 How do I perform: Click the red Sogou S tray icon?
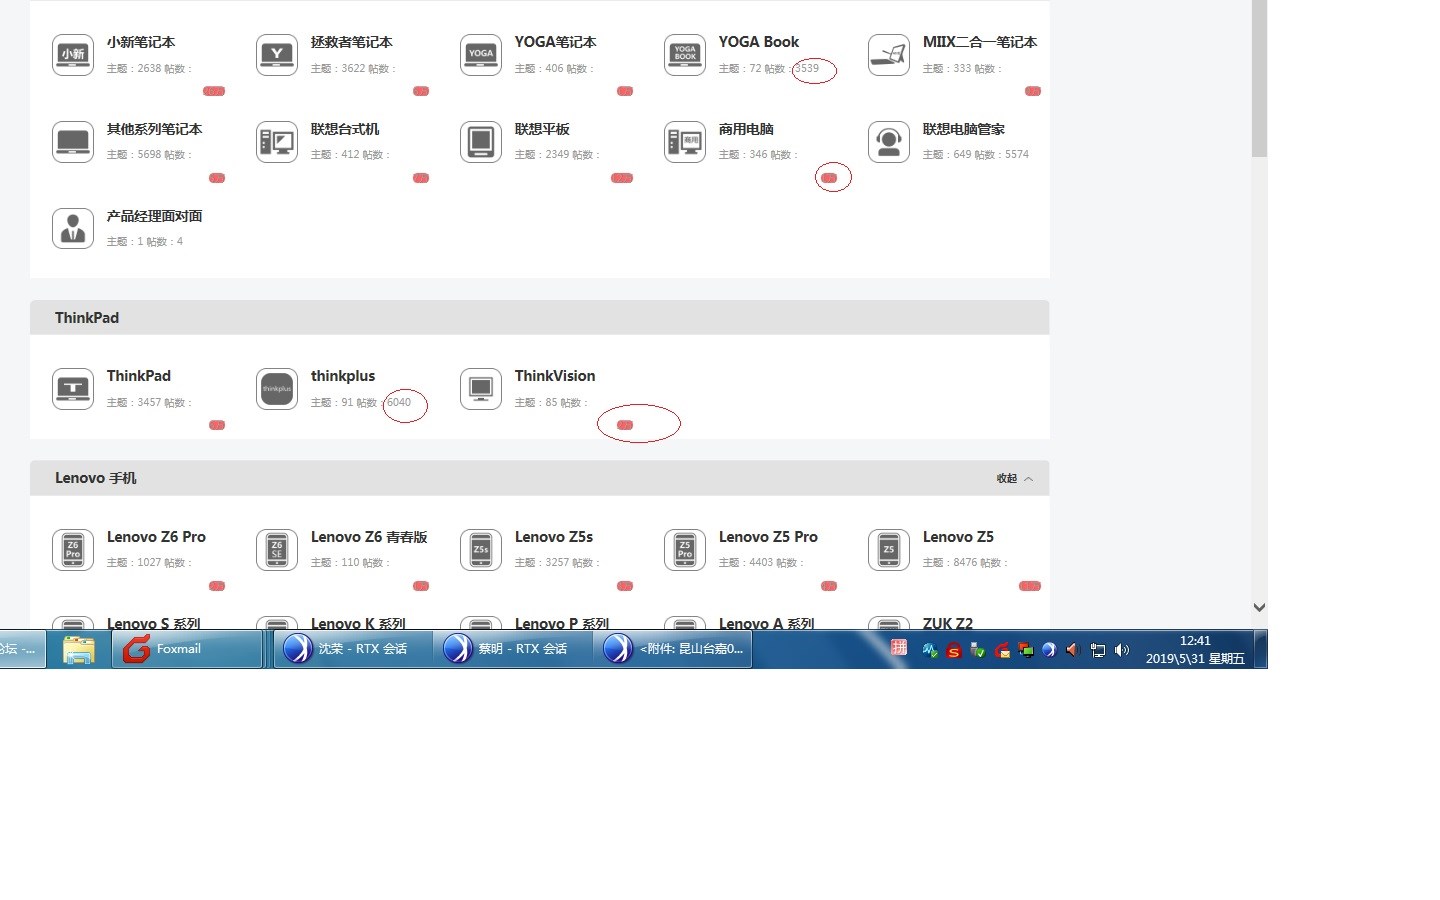[954, 651]
